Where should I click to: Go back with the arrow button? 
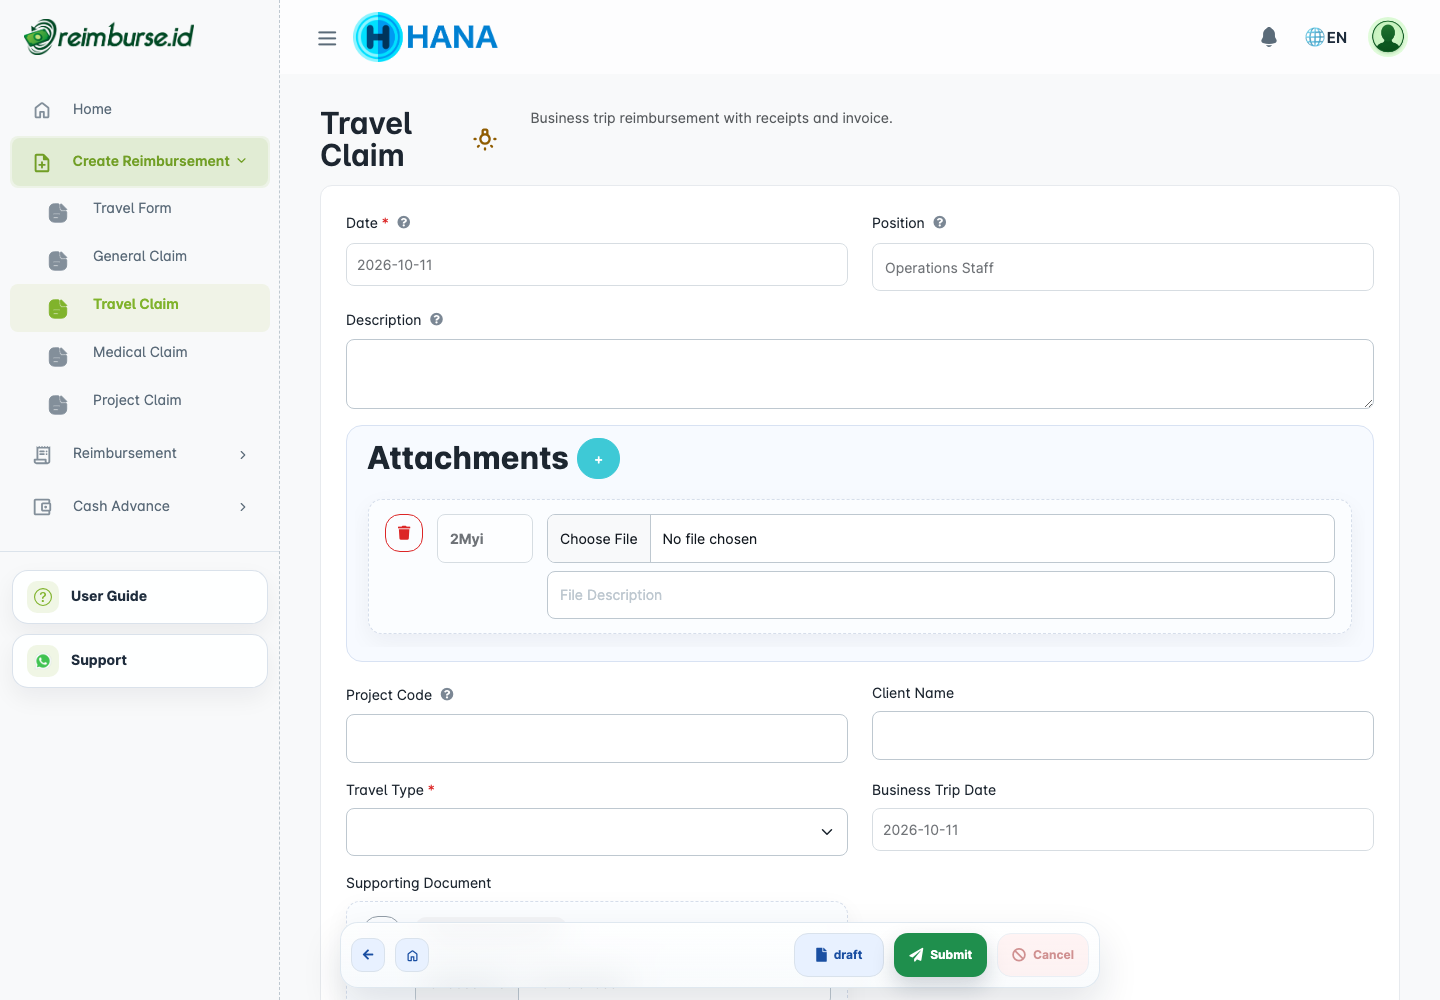tap(368, 955)
